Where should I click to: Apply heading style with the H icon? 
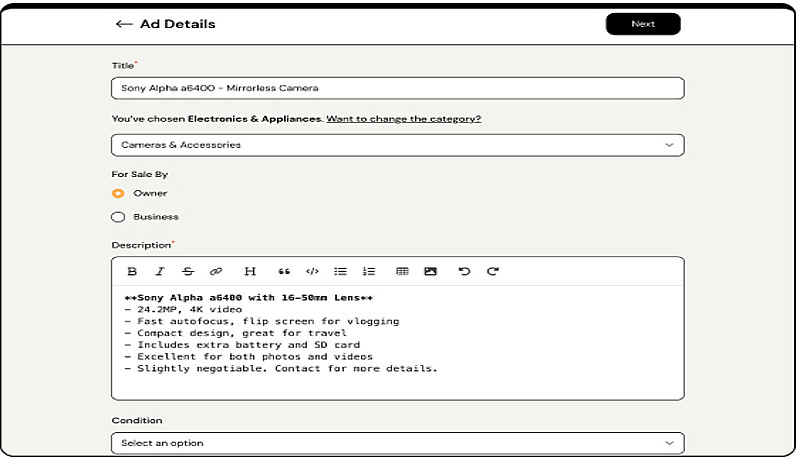point(250,271)
